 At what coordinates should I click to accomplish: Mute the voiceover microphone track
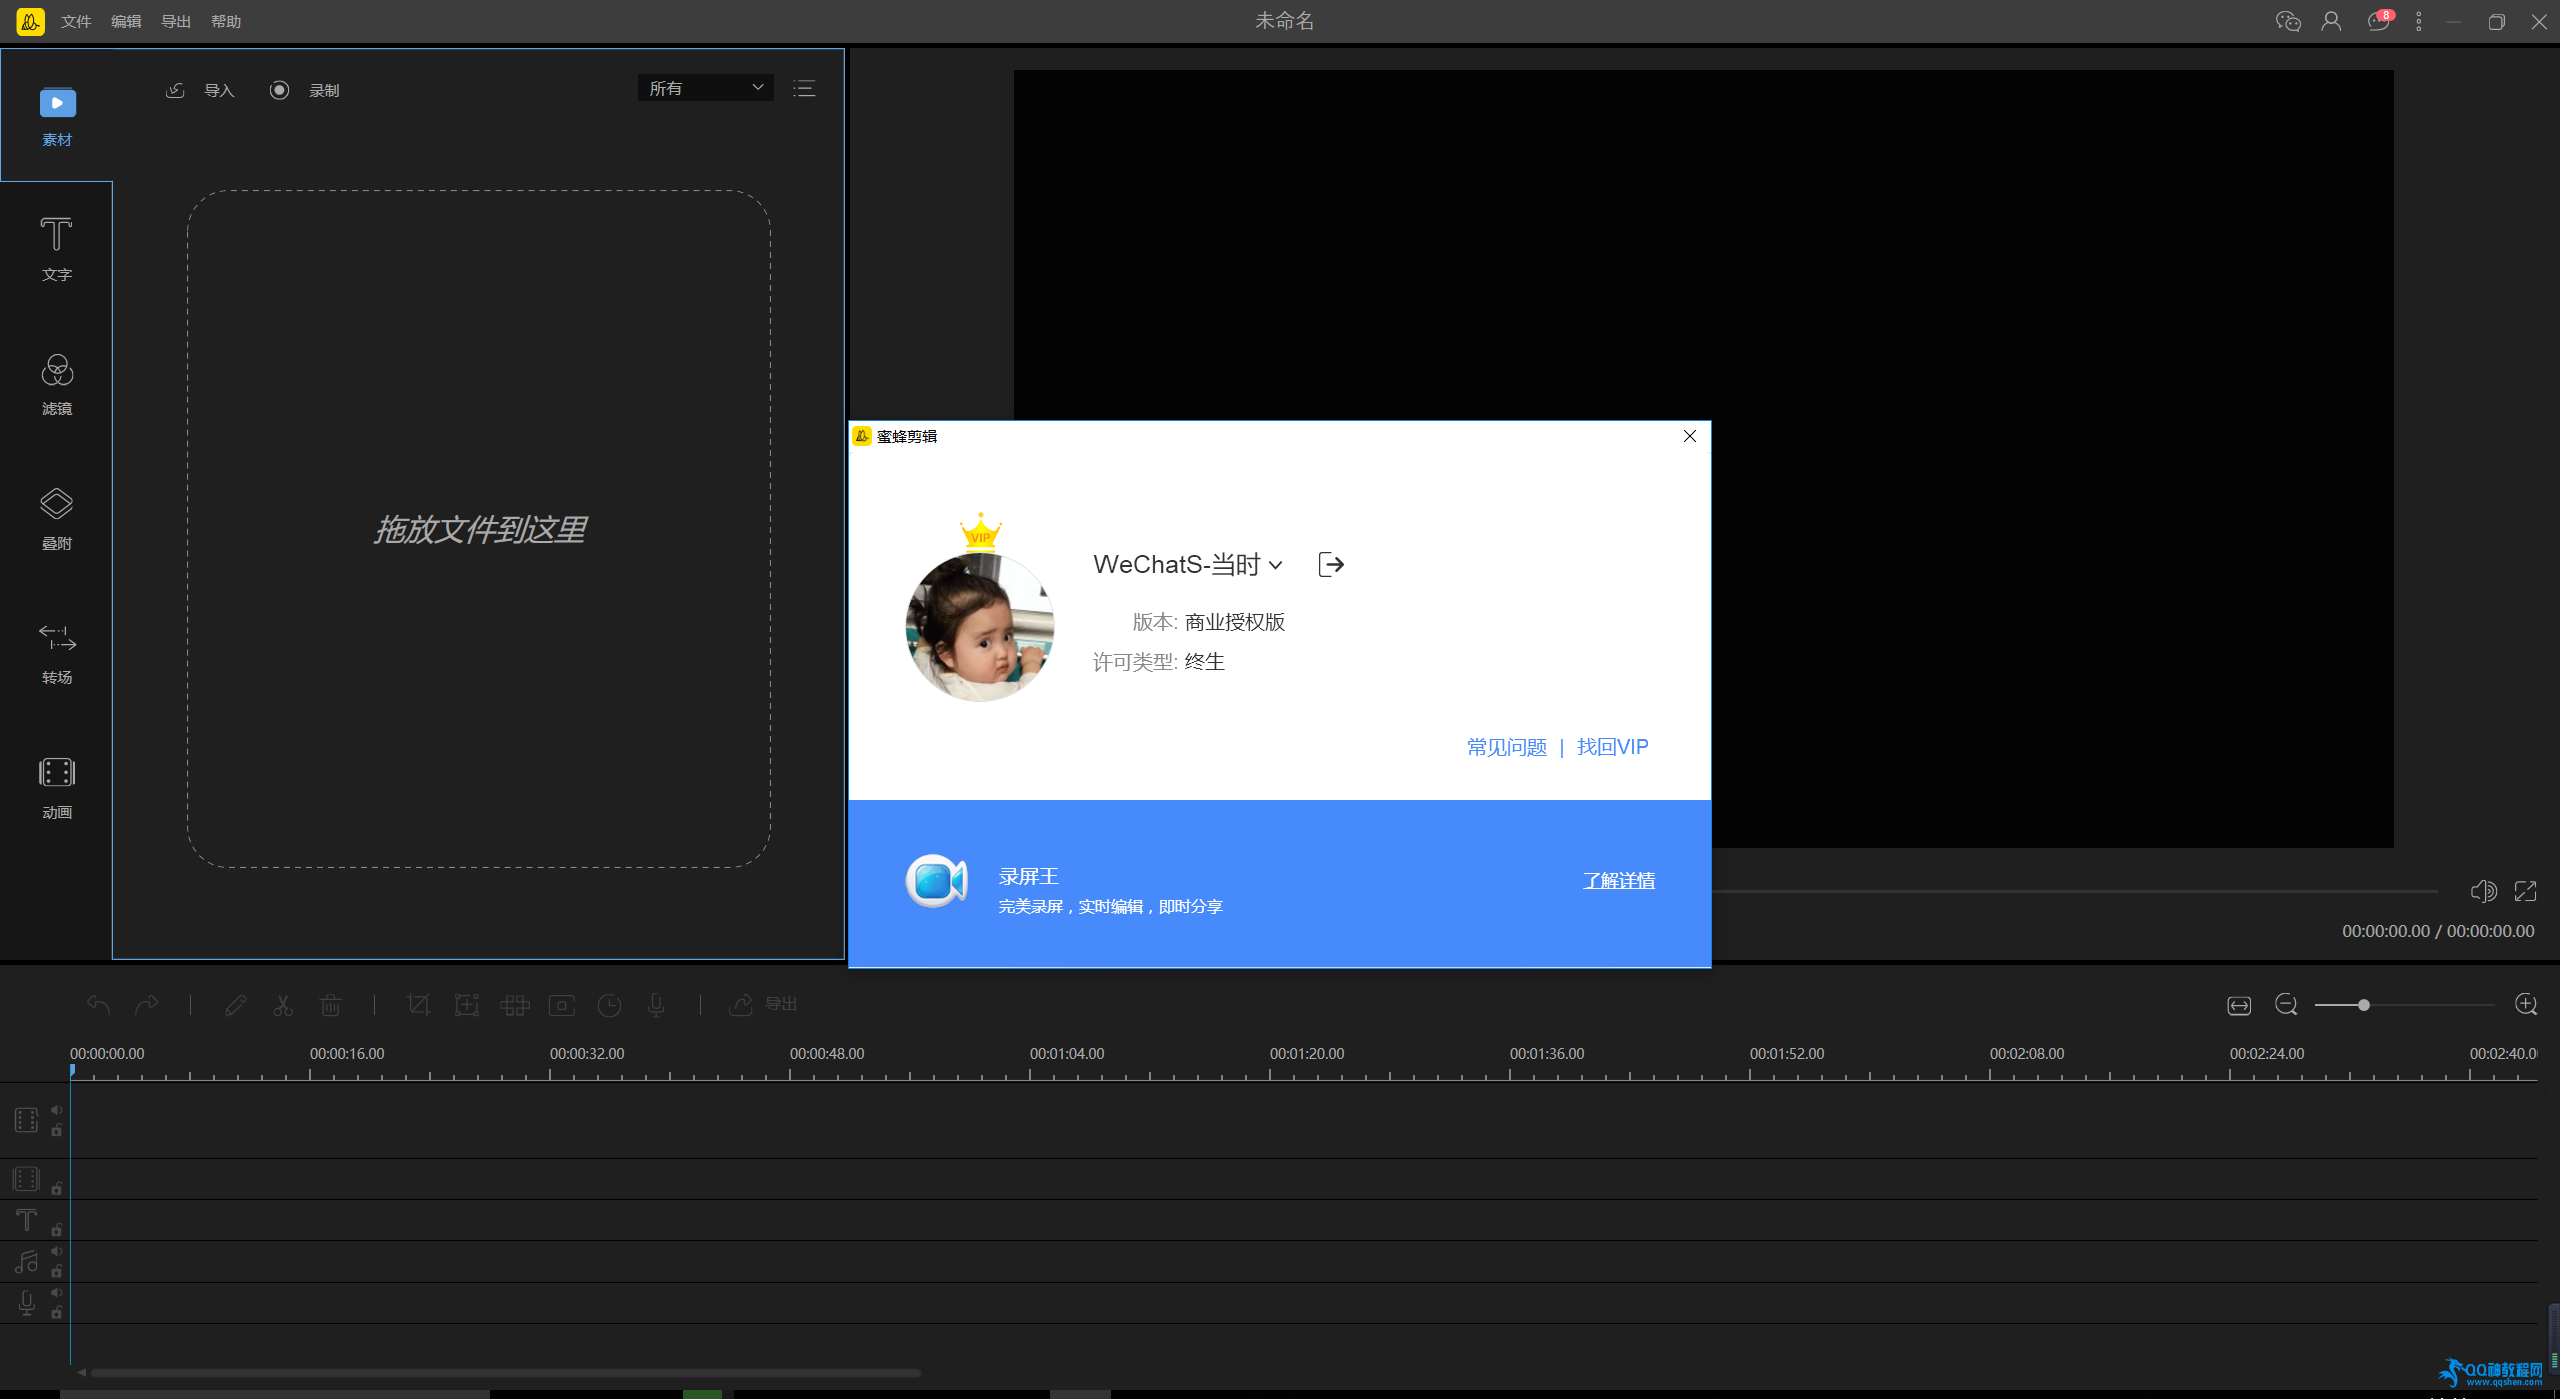coord(57,1292)
